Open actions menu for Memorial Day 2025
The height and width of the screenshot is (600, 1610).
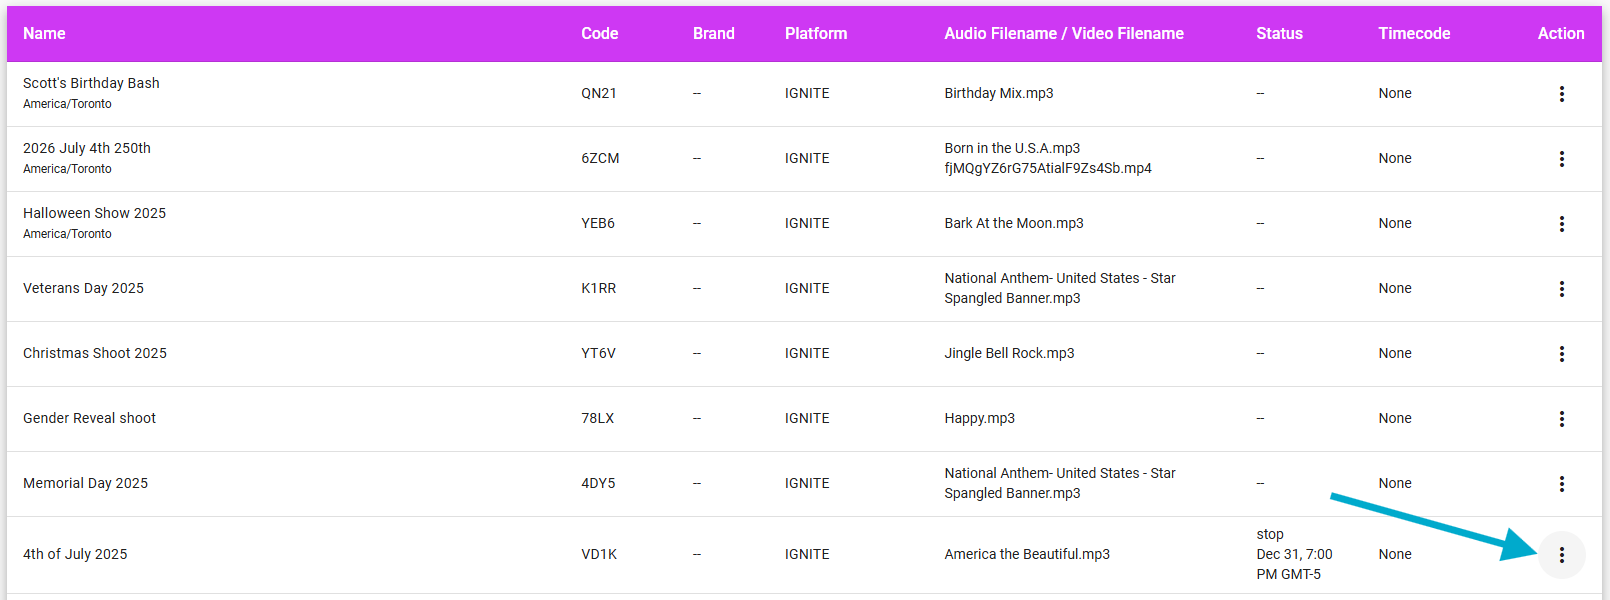click(1561, 484)
